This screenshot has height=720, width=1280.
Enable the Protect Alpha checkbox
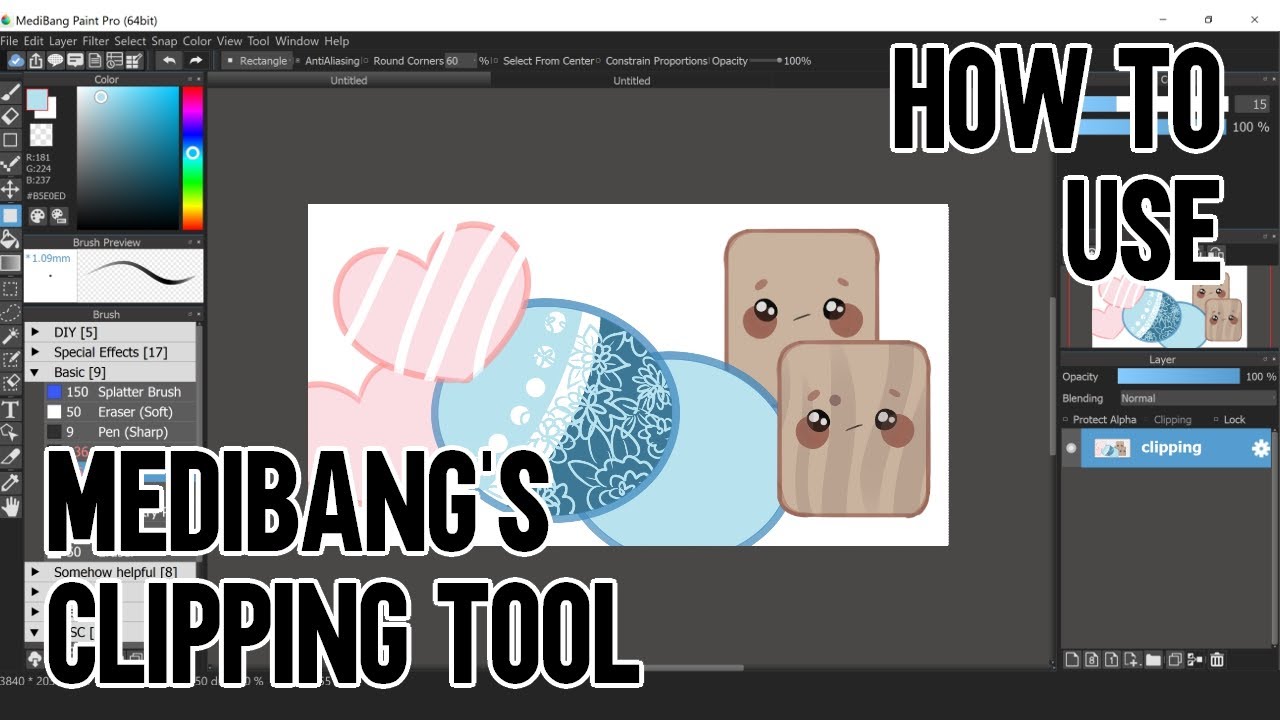coord(1065,420)
